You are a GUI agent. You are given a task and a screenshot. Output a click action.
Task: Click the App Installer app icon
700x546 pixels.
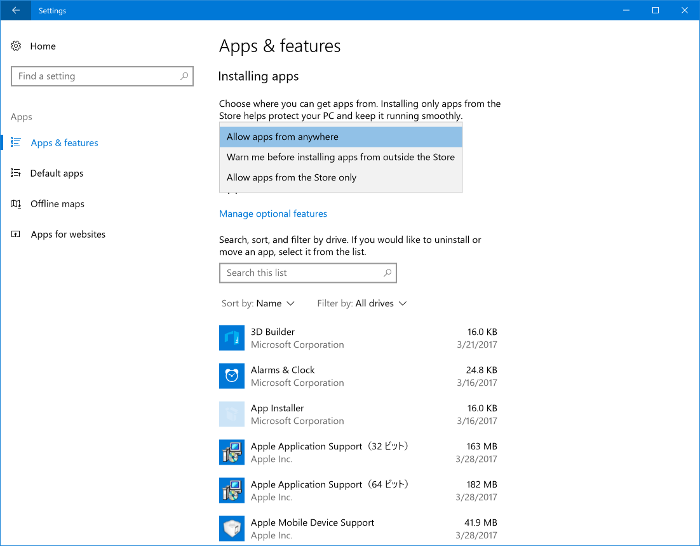(232, 414)
